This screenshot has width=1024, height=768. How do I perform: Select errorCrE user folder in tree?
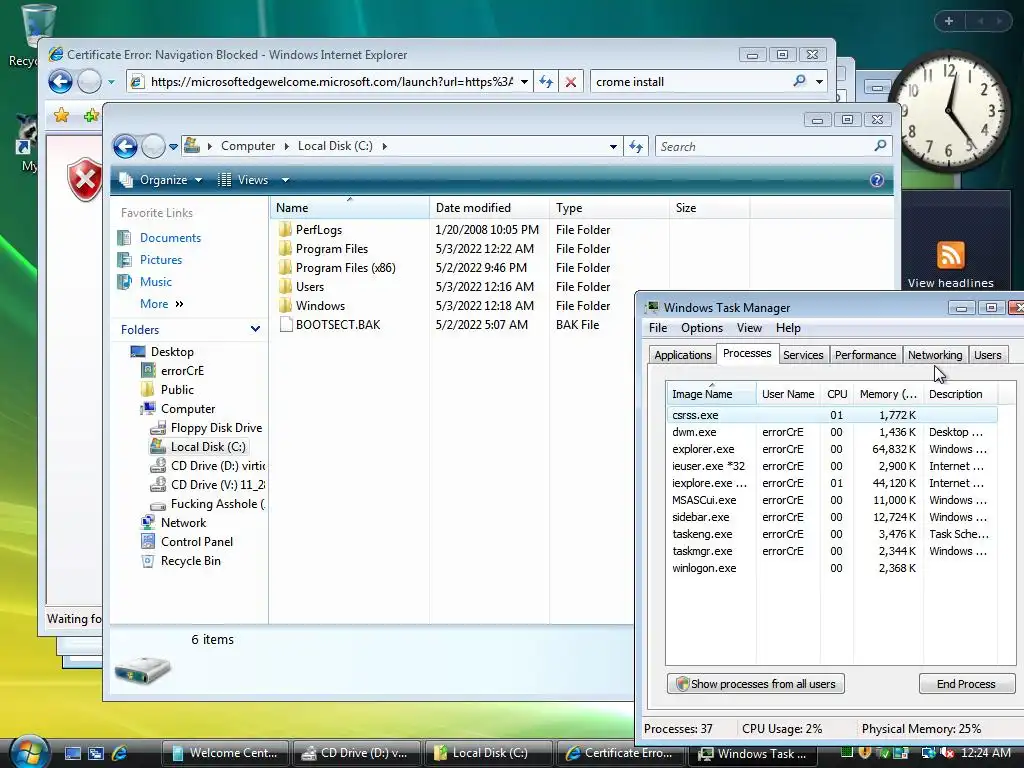coord(182,370)
